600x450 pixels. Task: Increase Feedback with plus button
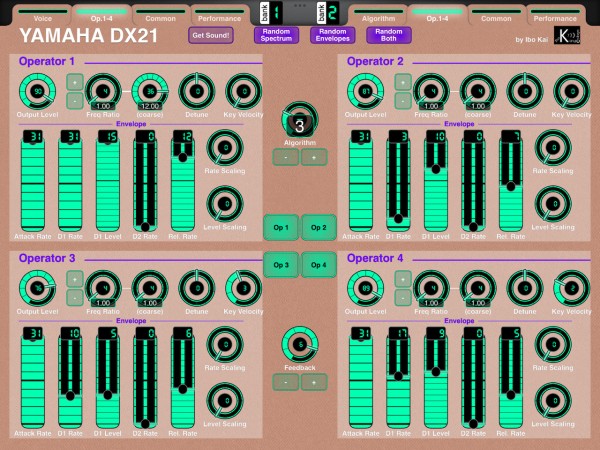click(x=314, y=382)
